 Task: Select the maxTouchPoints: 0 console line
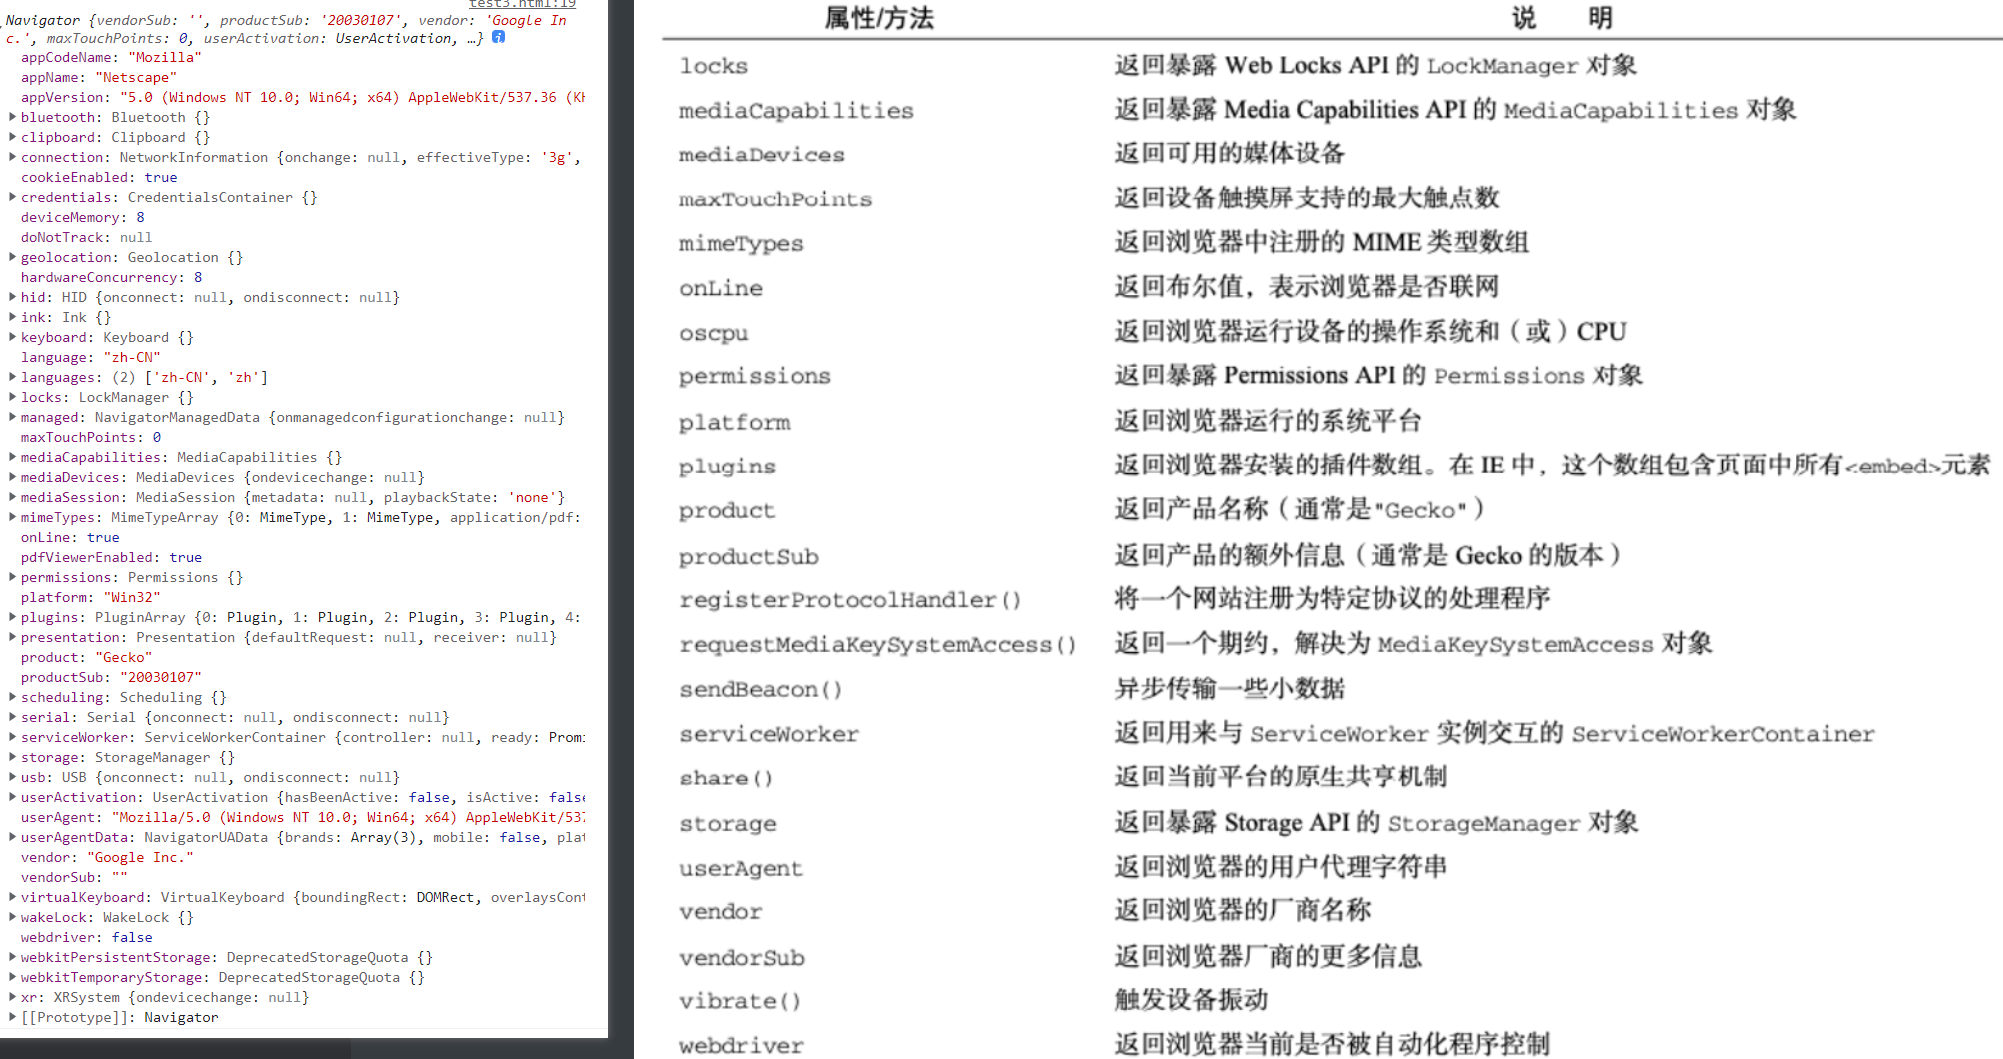(91, 437)
